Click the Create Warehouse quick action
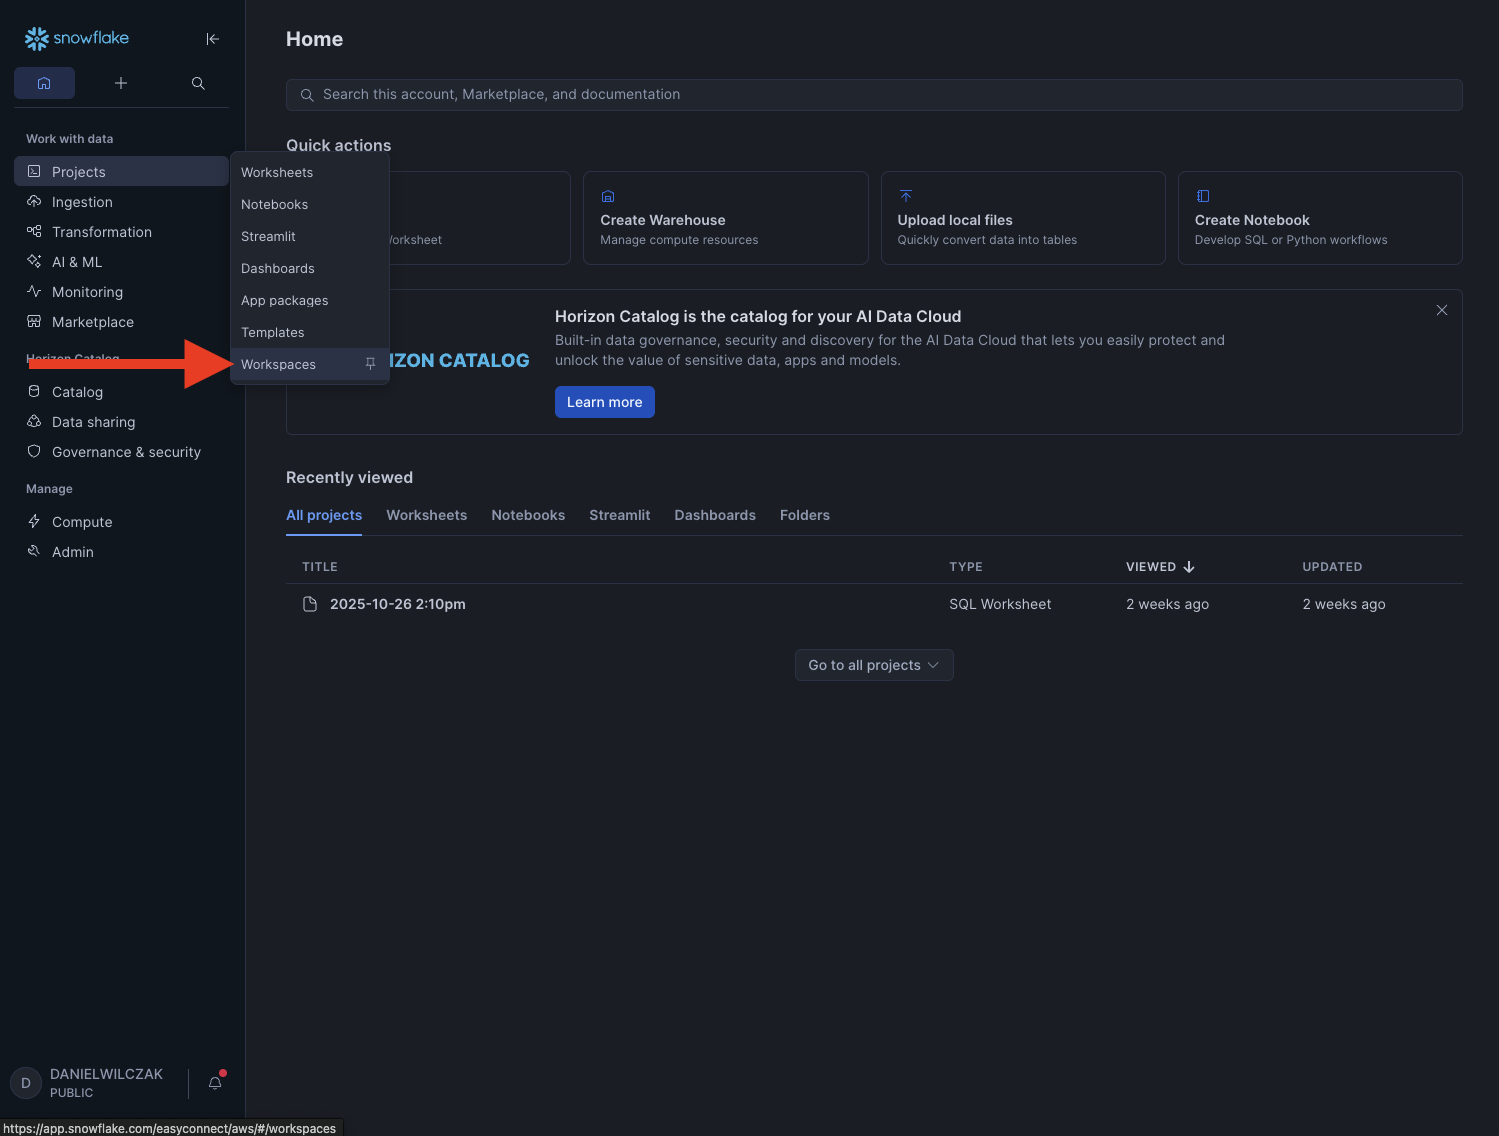 point(725,218)
